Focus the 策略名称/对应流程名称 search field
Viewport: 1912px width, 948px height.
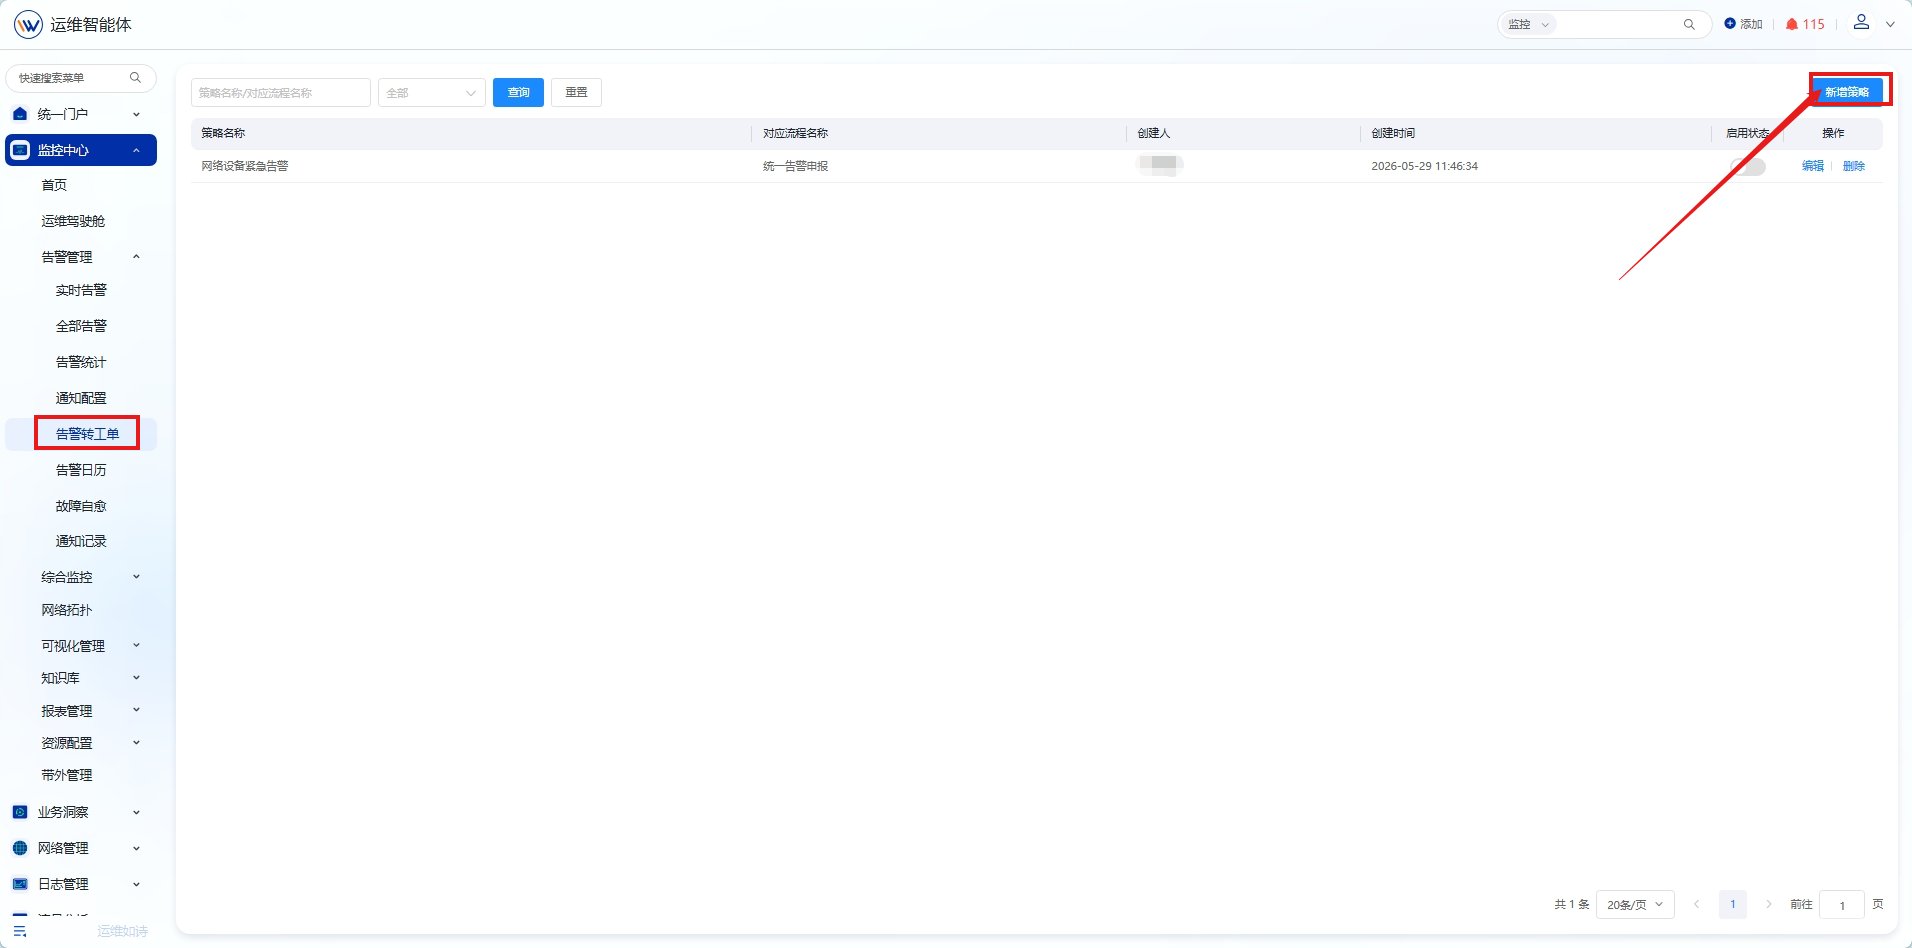point(281,93)
